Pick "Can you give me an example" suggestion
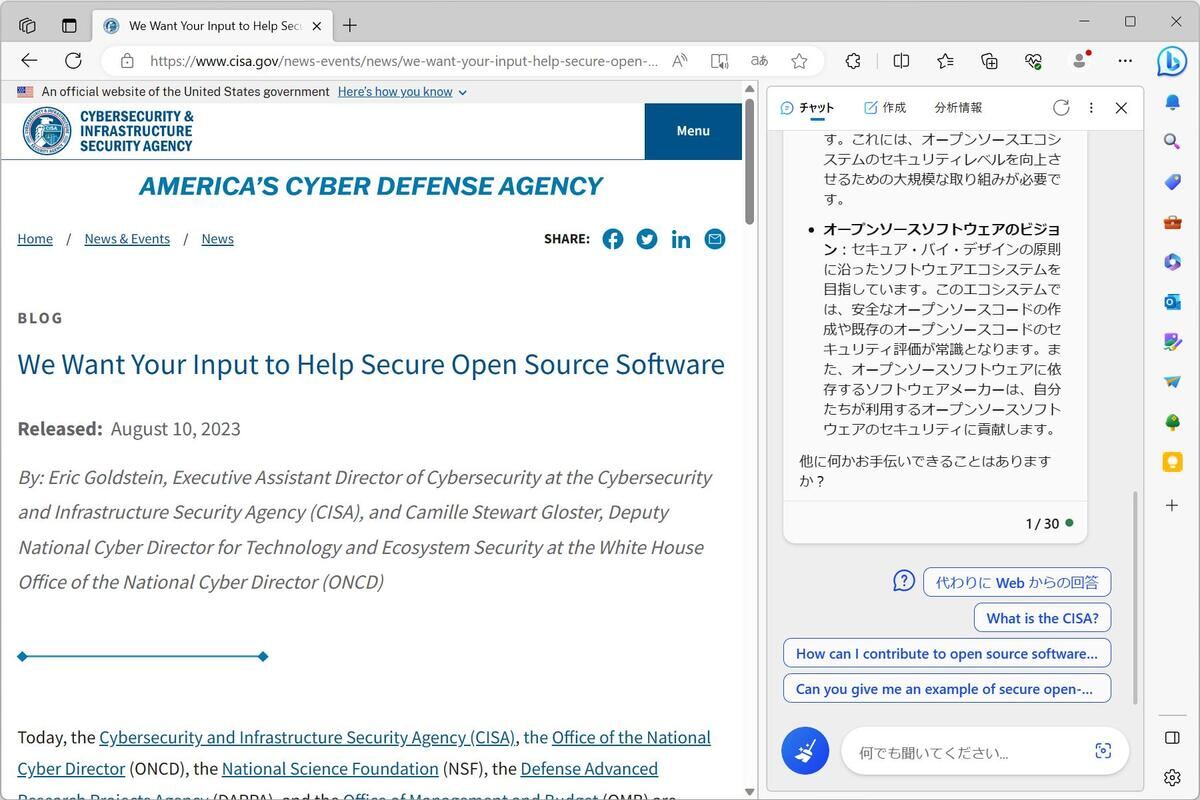This screenshot has width=1200, height=800. 947,688
